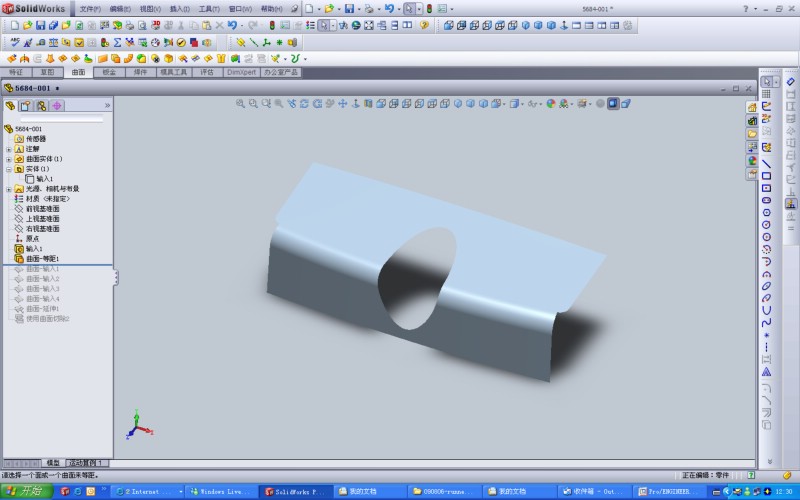
Task: Click the highlighted Shadows in Shaded Mode button
Action: 613,104
